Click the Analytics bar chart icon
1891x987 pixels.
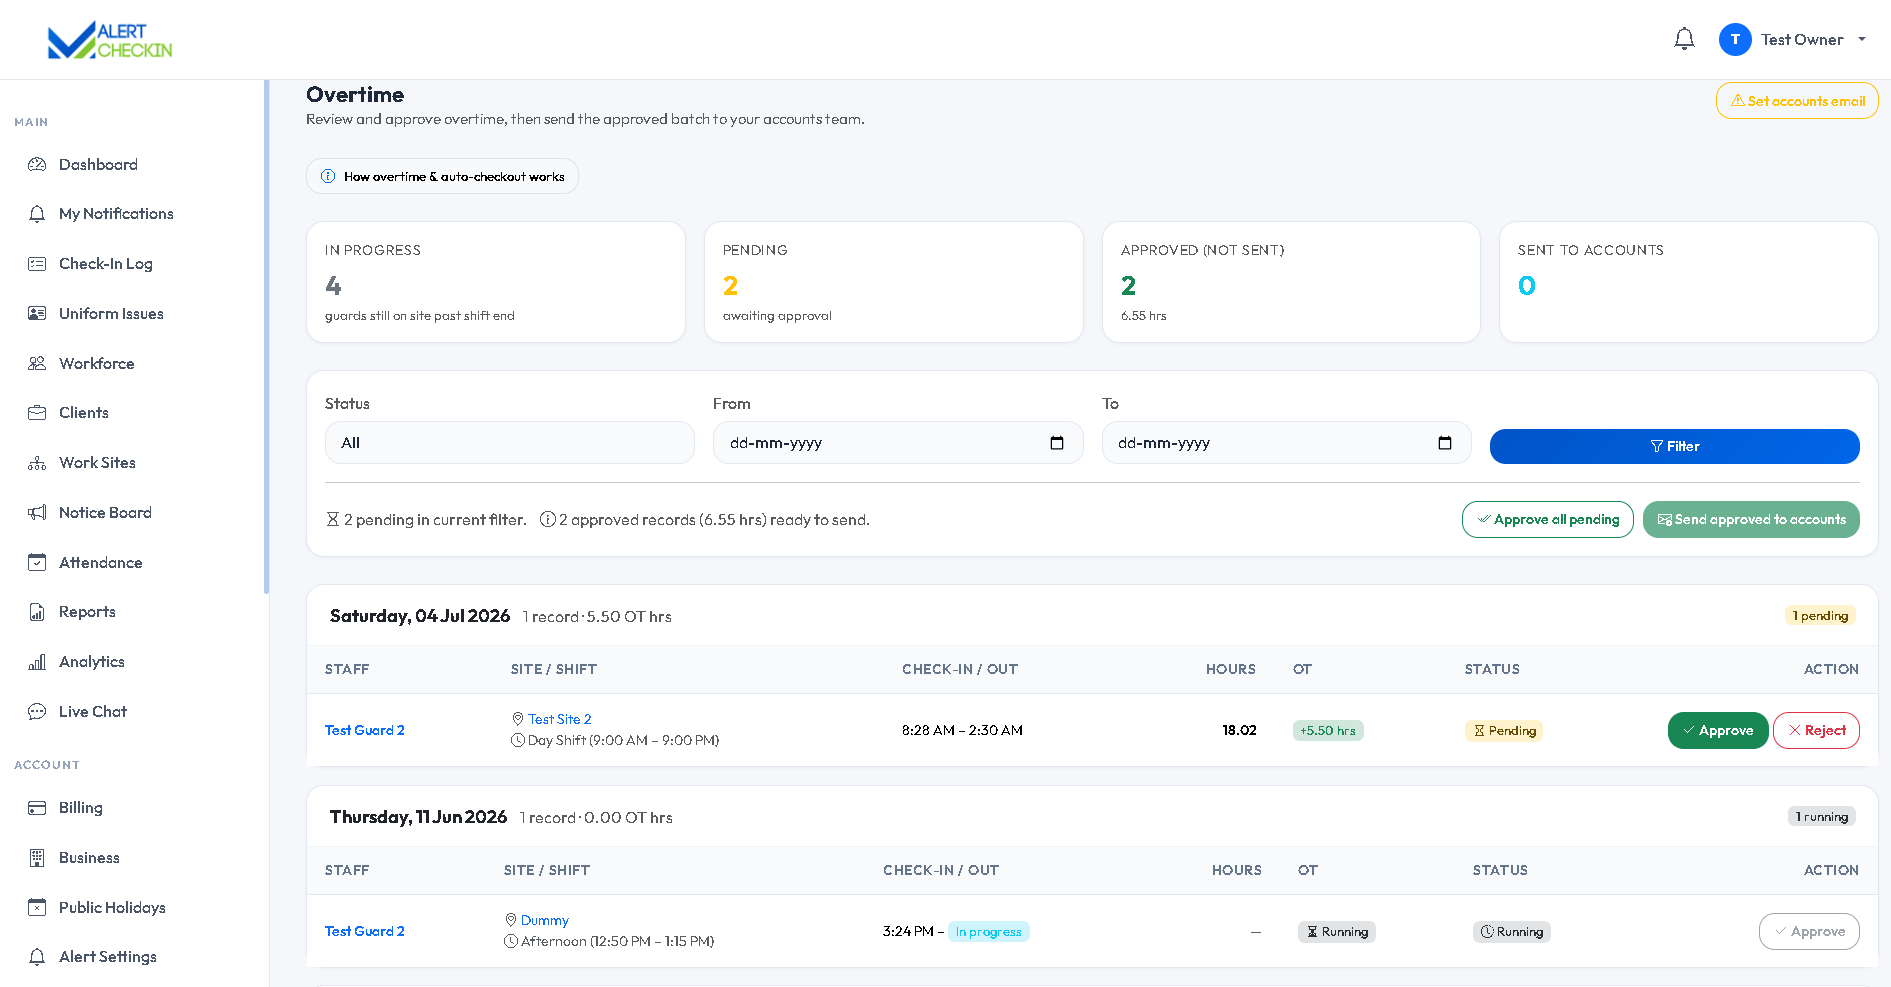tap(37, 662)
